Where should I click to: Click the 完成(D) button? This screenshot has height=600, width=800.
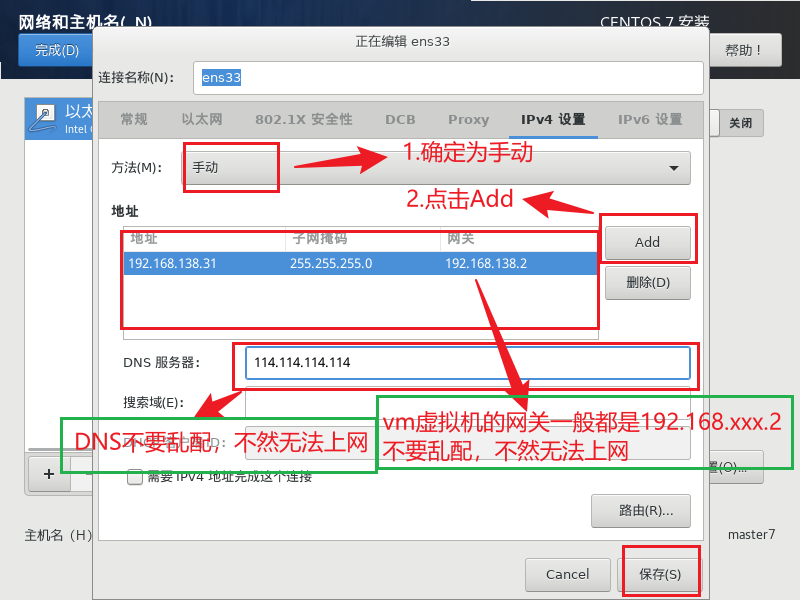56,50
